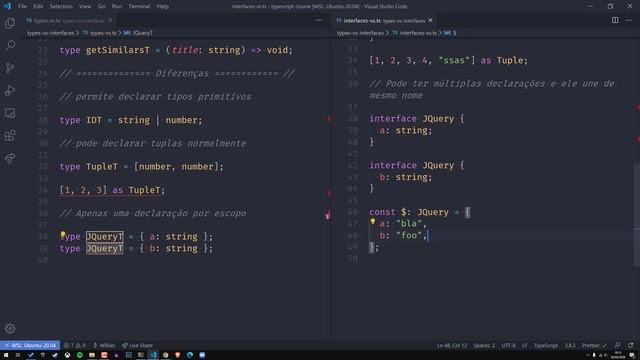
Task: Open the TypeScript language mode picker
Action: 546,345
